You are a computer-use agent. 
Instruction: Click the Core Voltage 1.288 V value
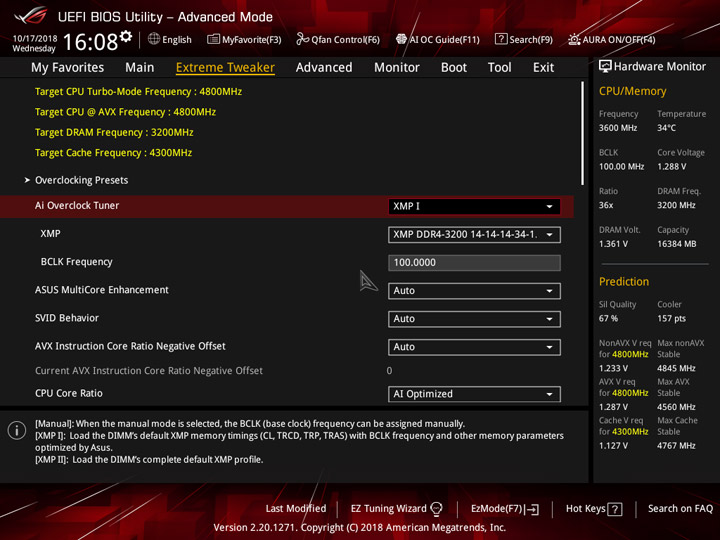672,166
